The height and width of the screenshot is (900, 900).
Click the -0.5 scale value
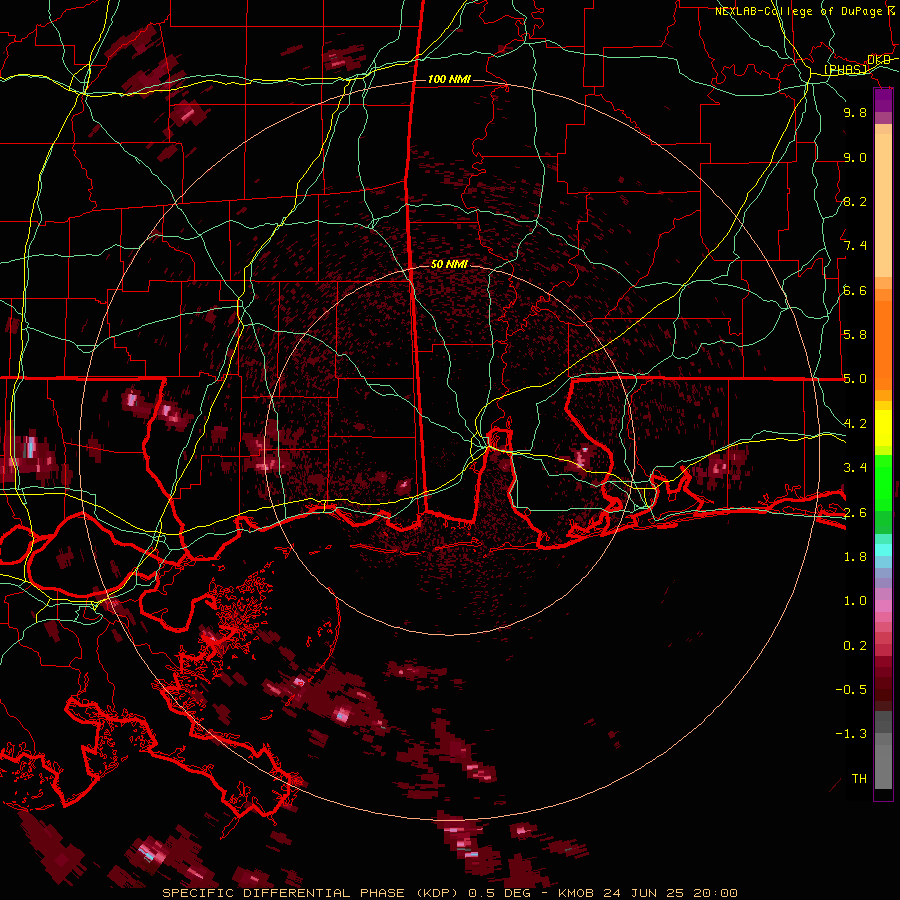coord(851,690)
